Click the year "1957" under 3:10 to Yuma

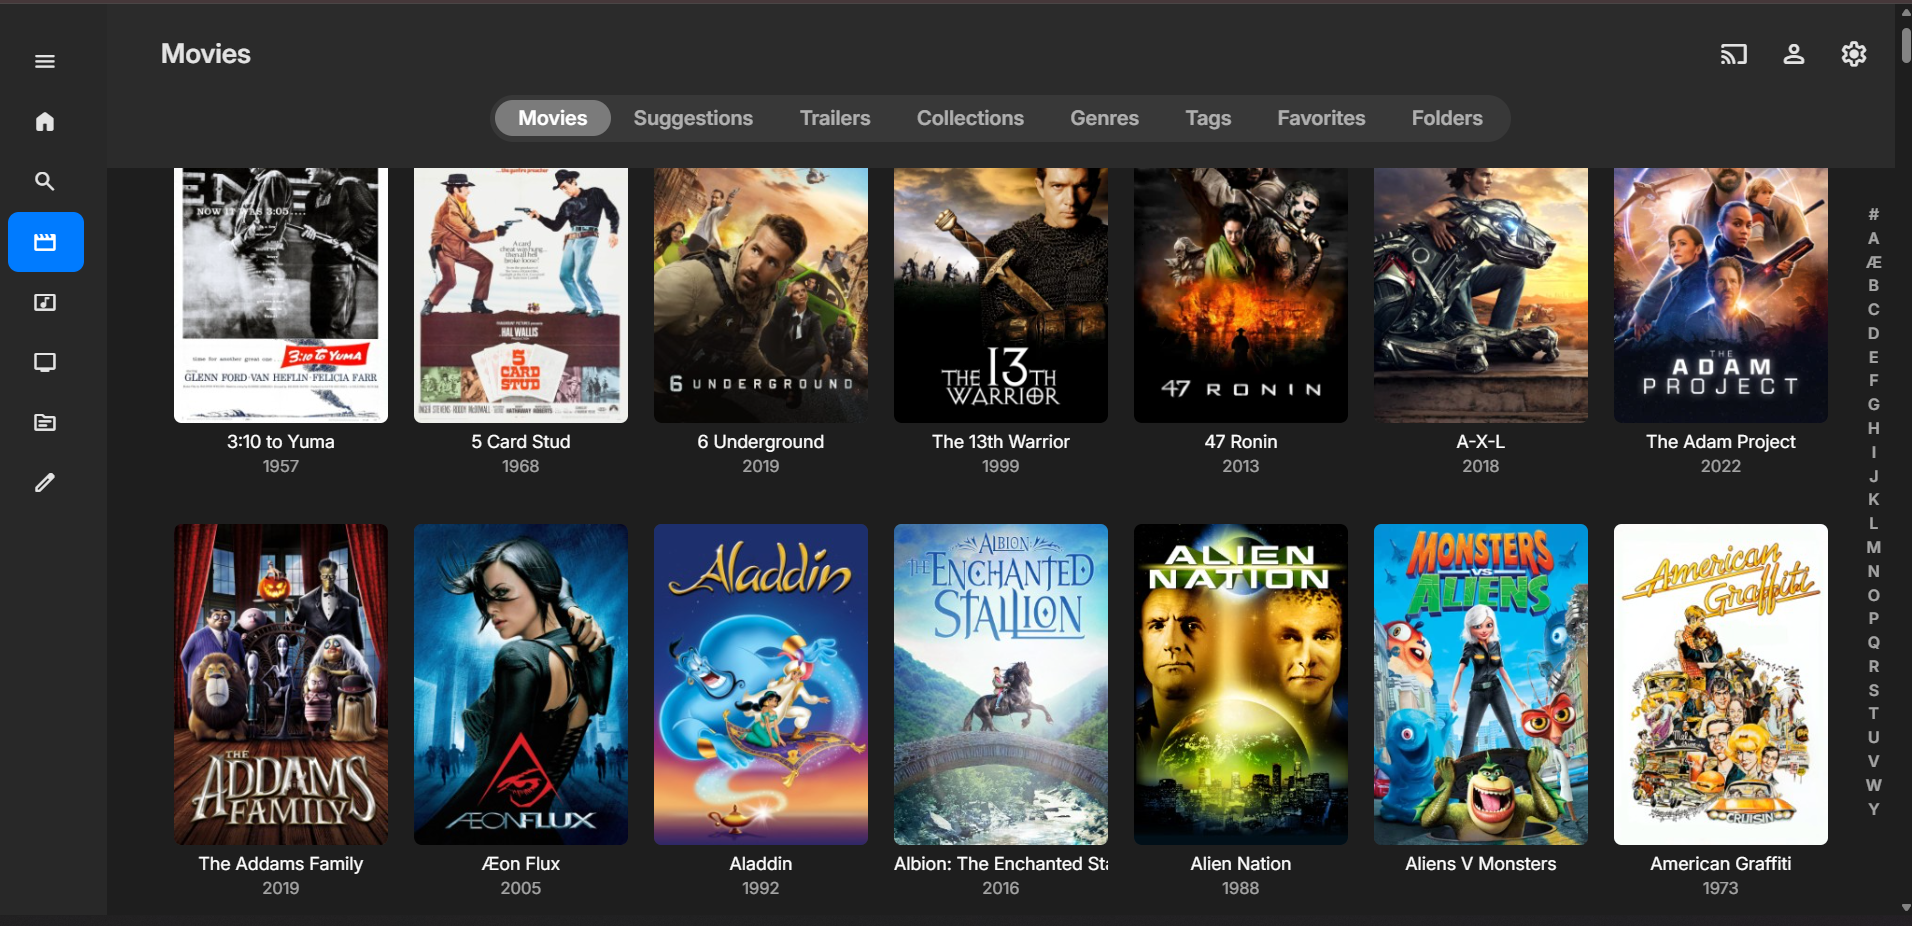(281, 466)
